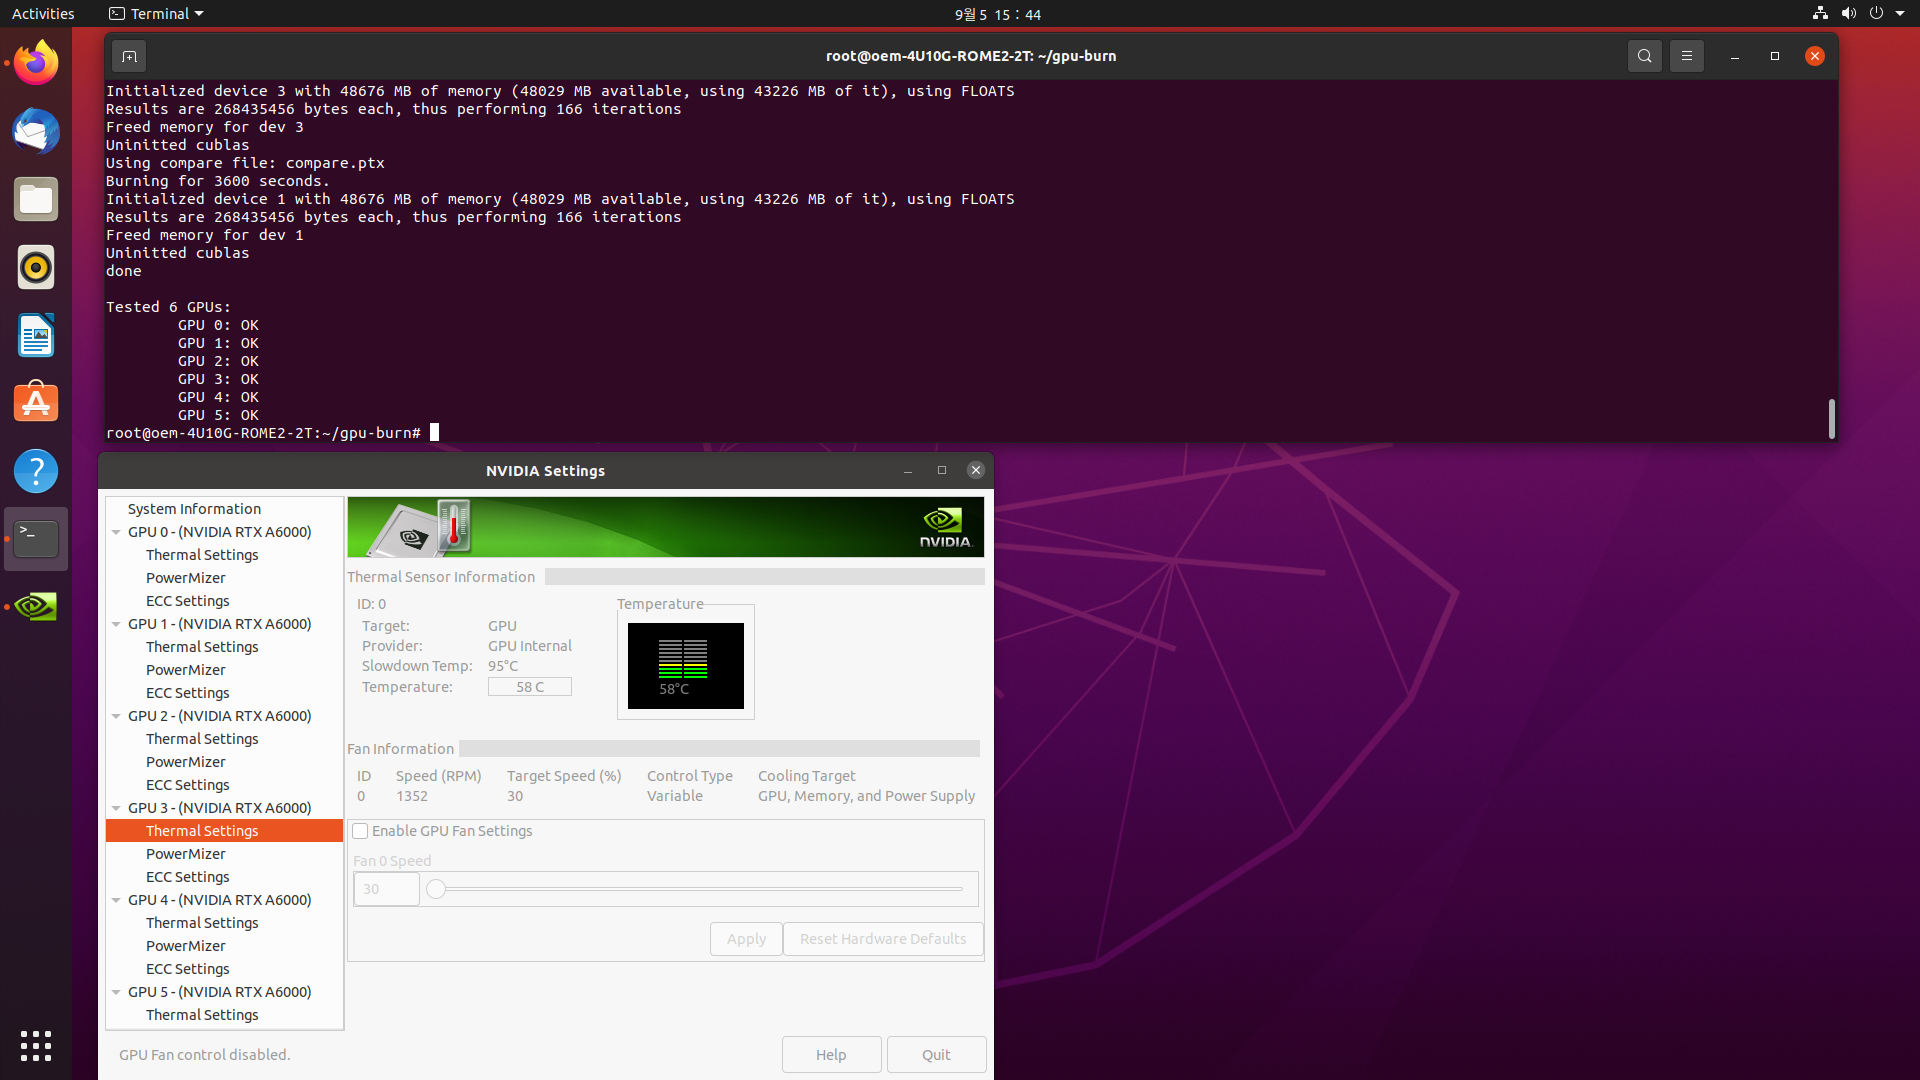1920x1080 pixels.
Task: Collapse the GPU 3 tree node
Action: pyautogui.click(x=116, y=808)
